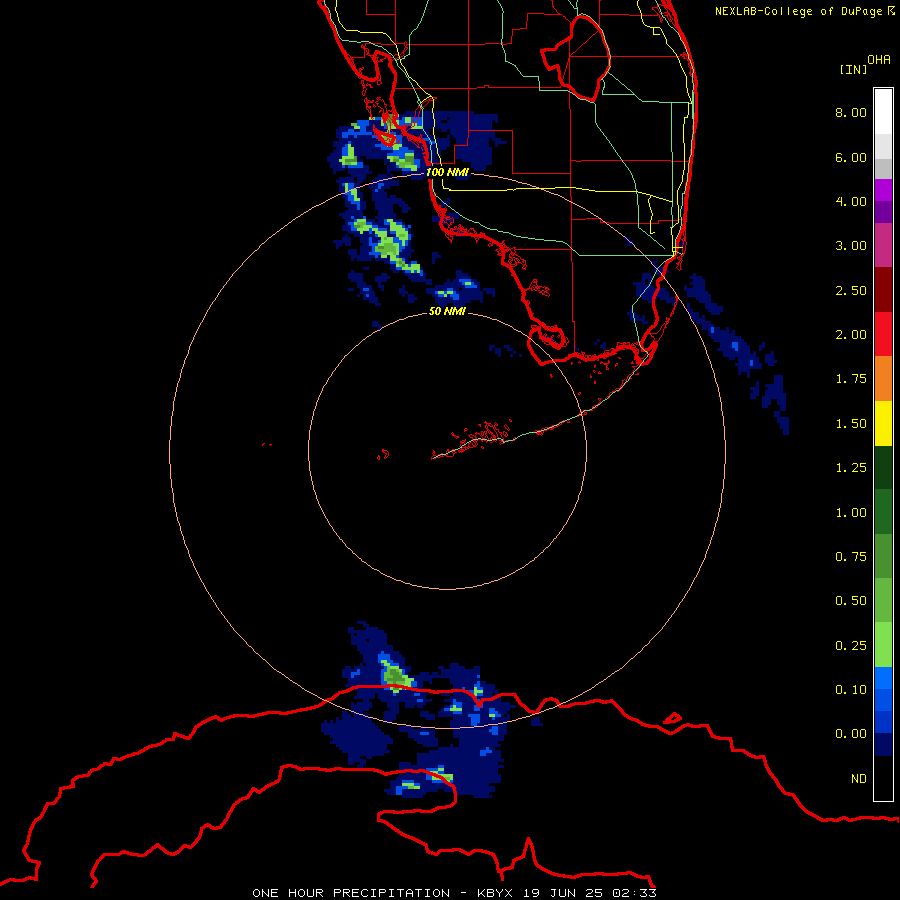Click the 1.75 legend value
The width and height of the screenshot is (900, 900).
(851, 379)
